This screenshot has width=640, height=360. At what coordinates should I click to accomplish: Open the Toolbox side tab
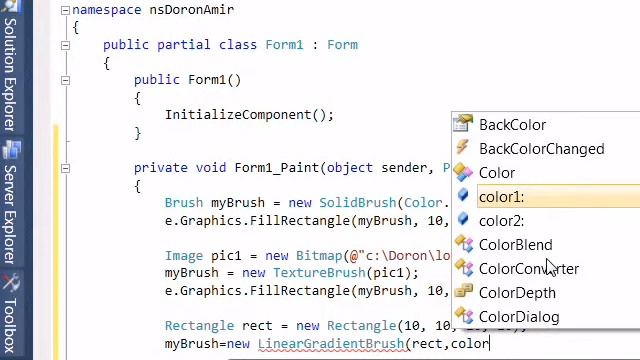(x=10, y=325)
